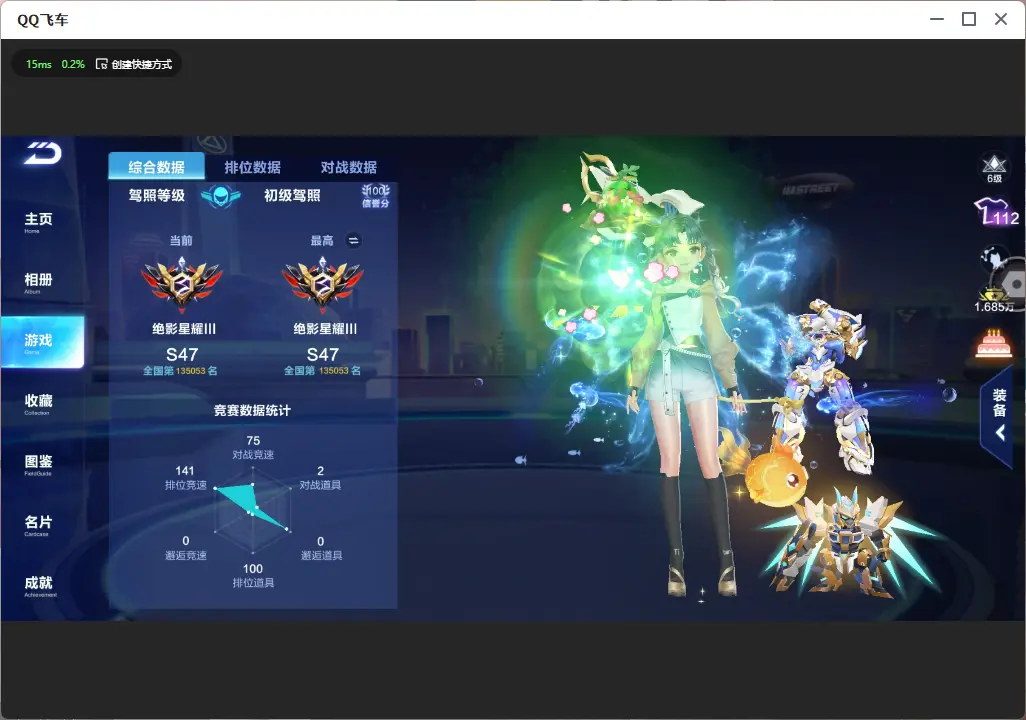
Task: Click the green-haired character avatar
Action: [687, 399]
